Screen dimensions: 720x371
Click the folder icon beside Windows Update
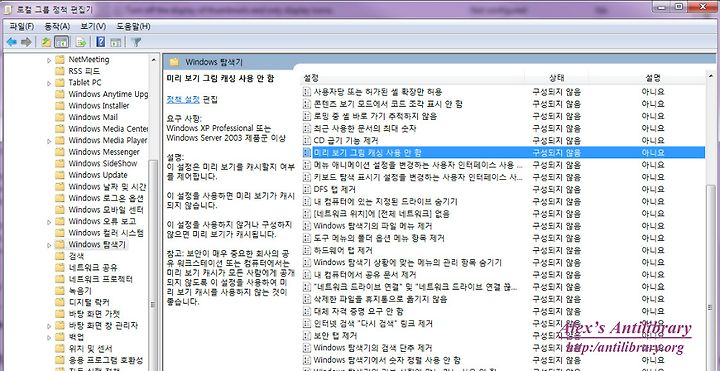tap(60, 175)
